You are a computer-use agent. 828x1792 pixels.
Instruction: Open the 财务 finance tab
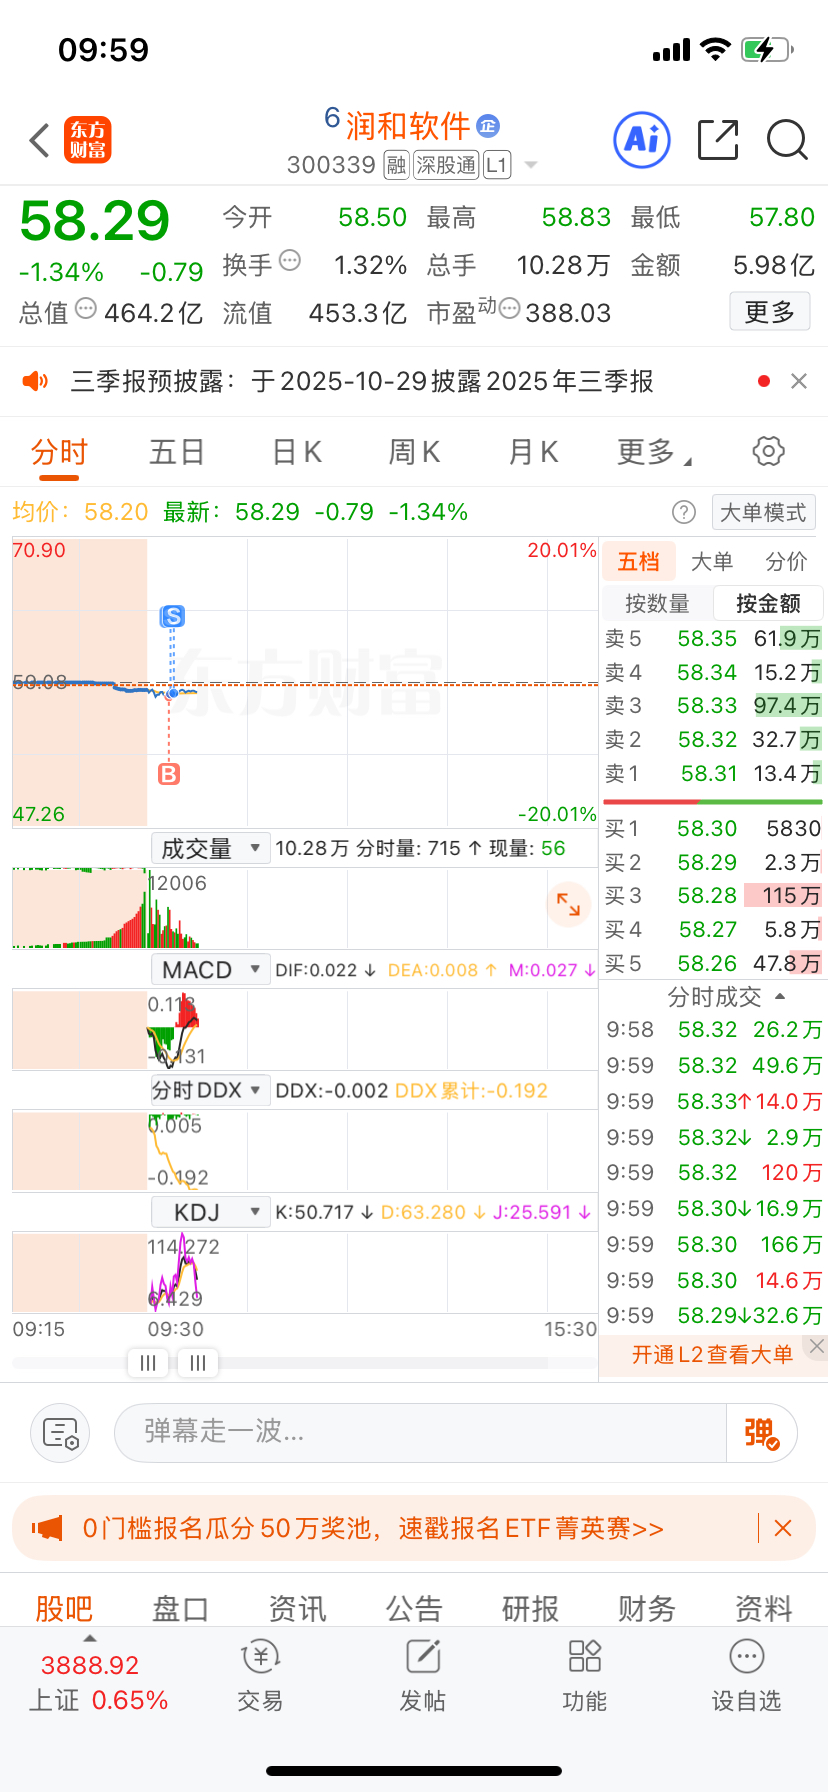coord(647,1608)
